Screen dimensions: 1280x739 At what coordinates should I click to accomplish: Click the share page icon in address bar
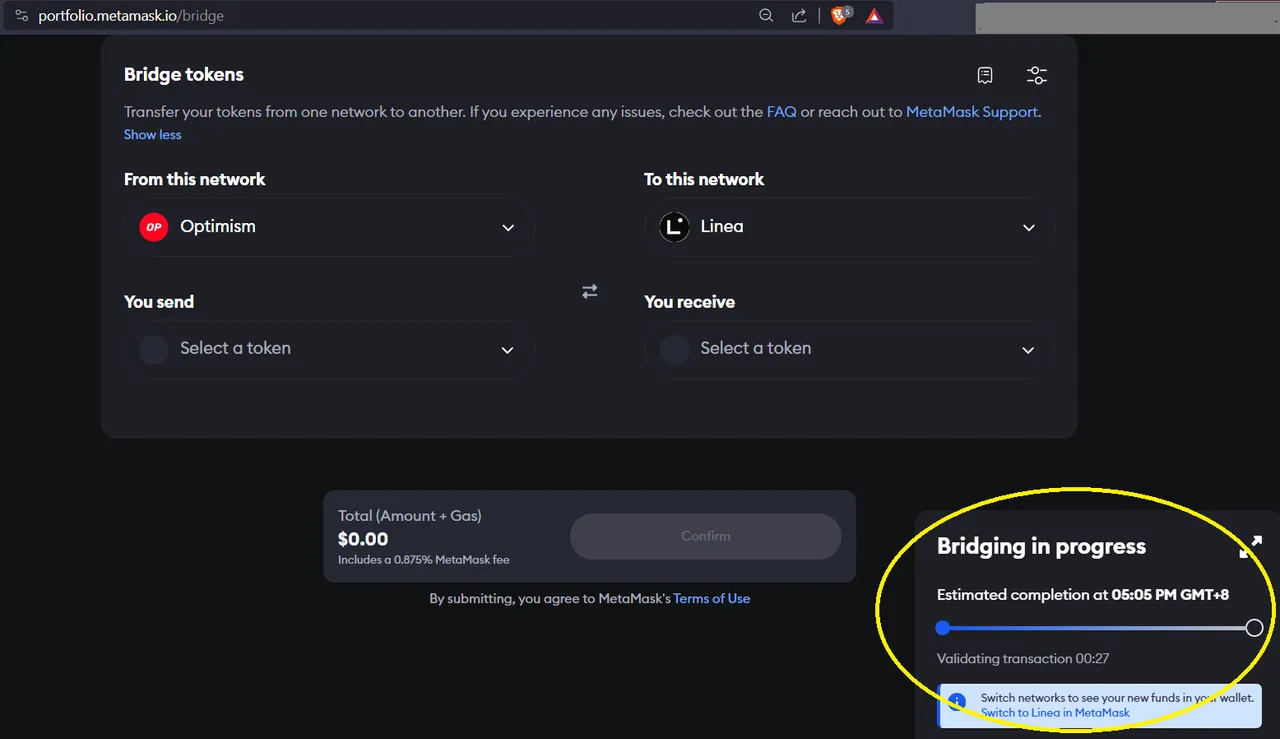click(799, 16)
